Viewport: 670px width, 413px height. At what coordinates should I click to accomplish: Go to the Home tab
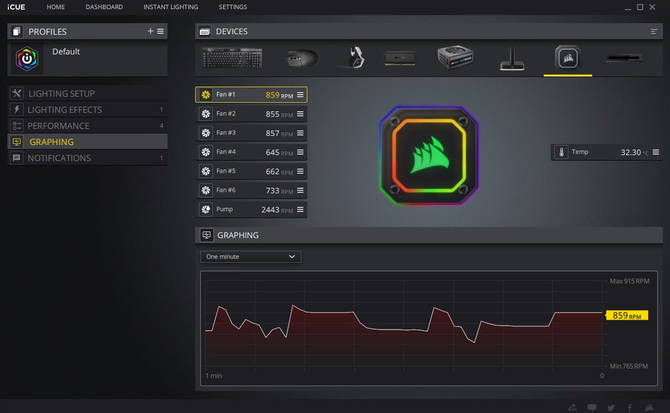coord(56,7)
